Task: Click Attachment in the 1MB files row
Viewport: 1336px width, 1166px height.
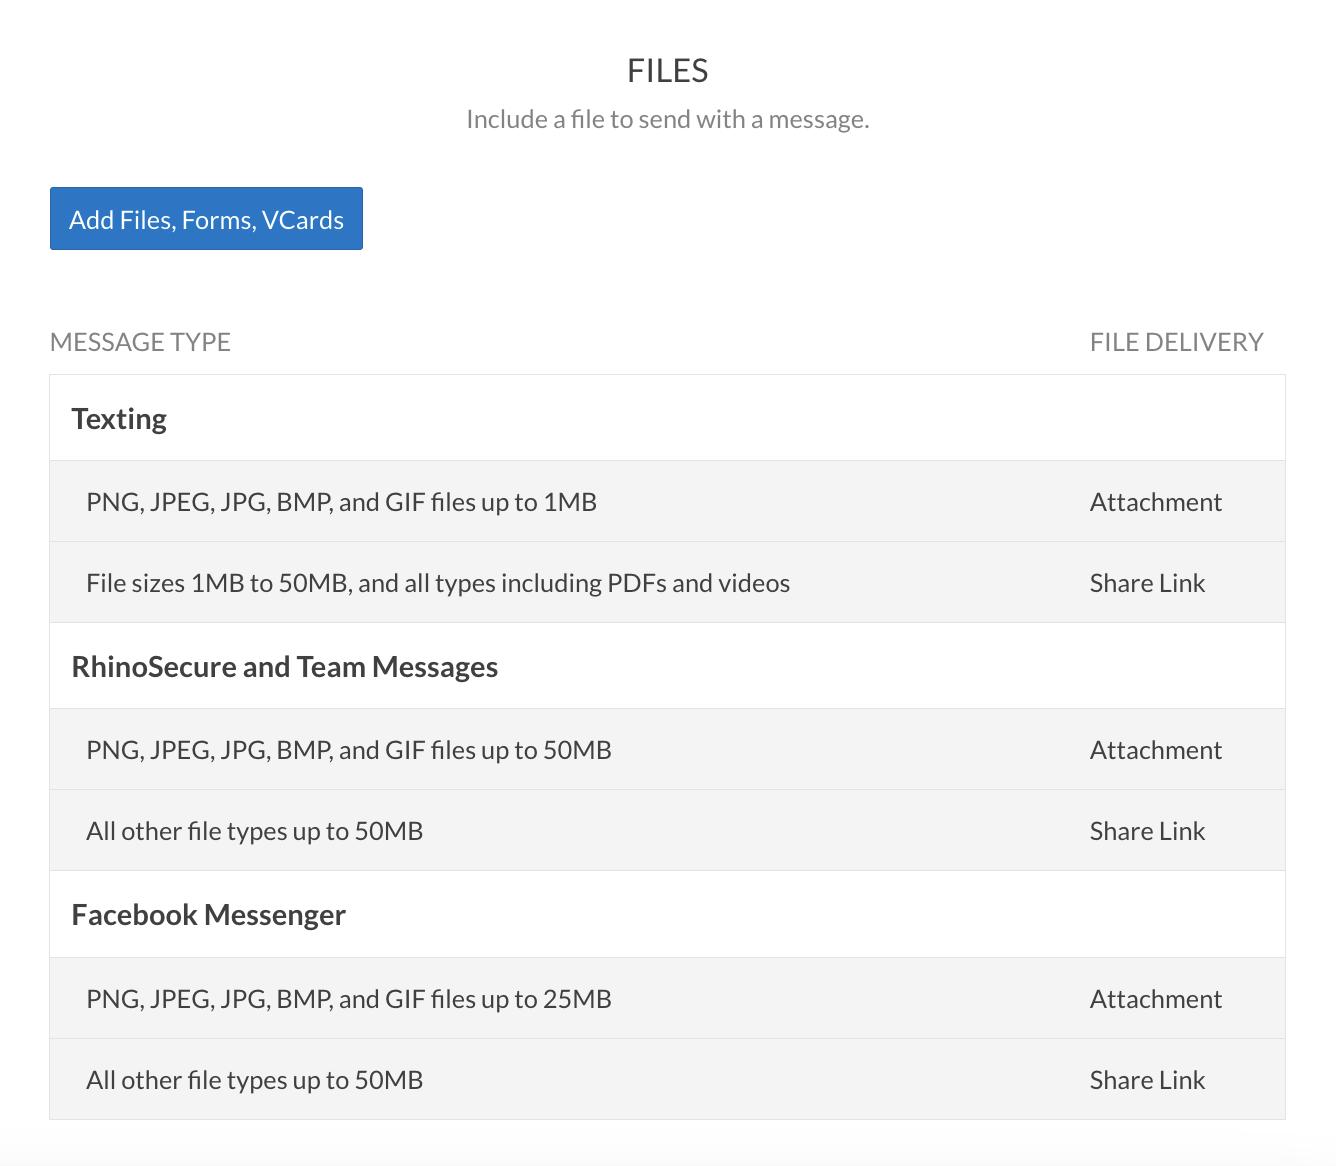Action: pyautogui.click(x=1156, y=502)
